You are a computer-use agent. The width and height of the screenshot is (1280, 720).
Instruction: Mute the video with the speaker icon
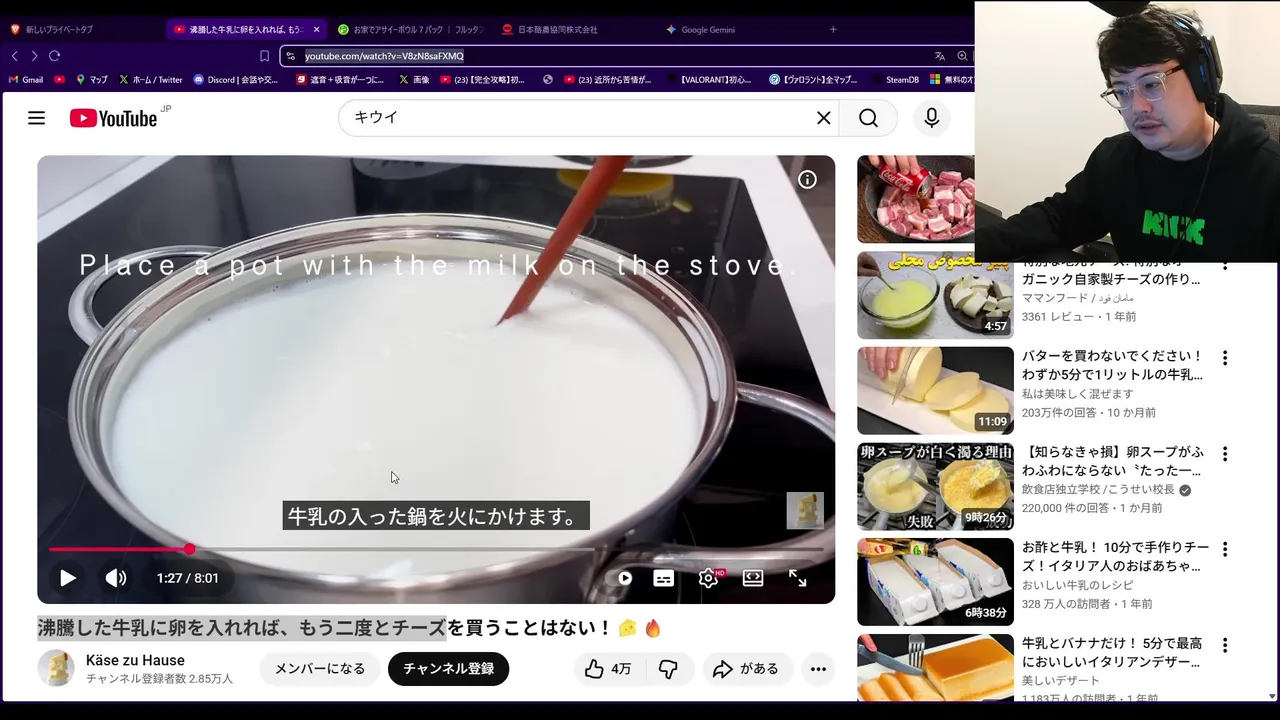click(116, 578)
